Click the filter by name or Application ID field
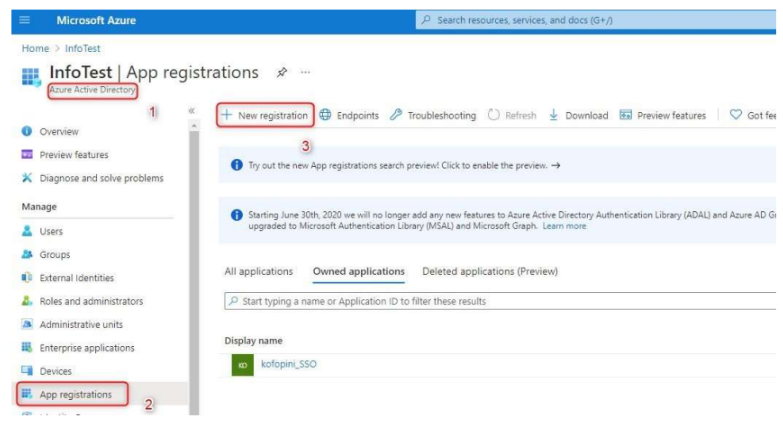The width and height of the screenshot is (783, 421). tap(500, 301)
